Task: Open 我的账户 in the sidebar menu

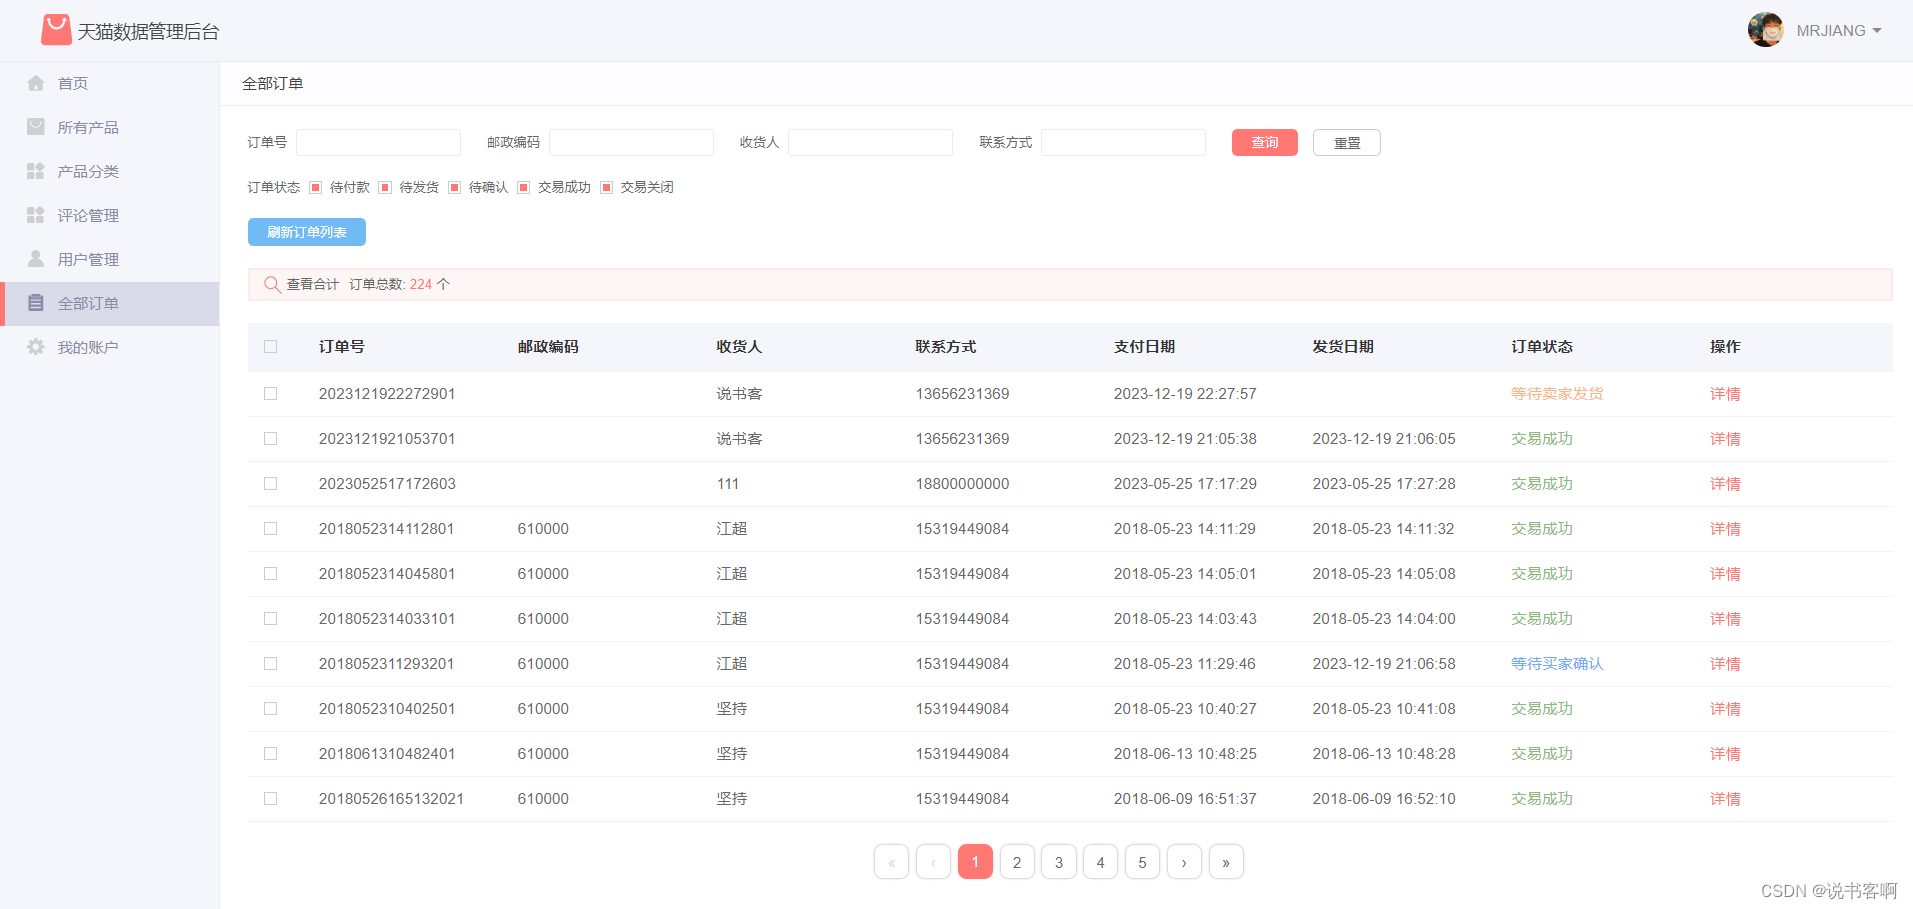Action: click(109, 347)
